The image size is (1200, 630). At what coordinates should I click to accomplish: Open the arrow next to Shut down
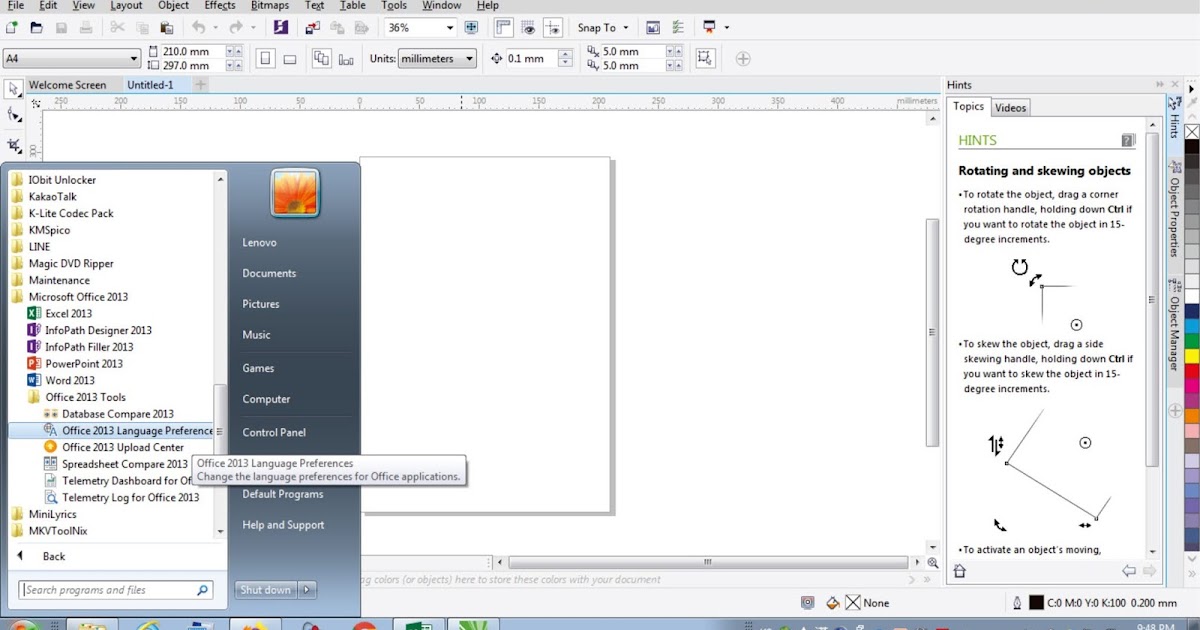click(x=307, y=590)
